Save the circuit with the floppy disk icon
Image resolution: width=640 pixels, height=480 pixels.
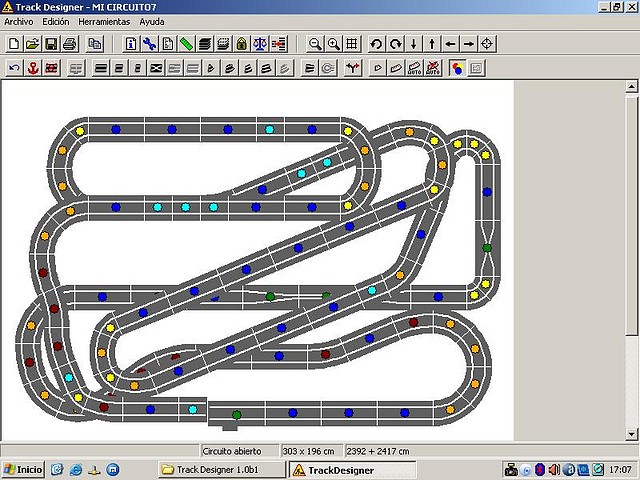[51, 44]
